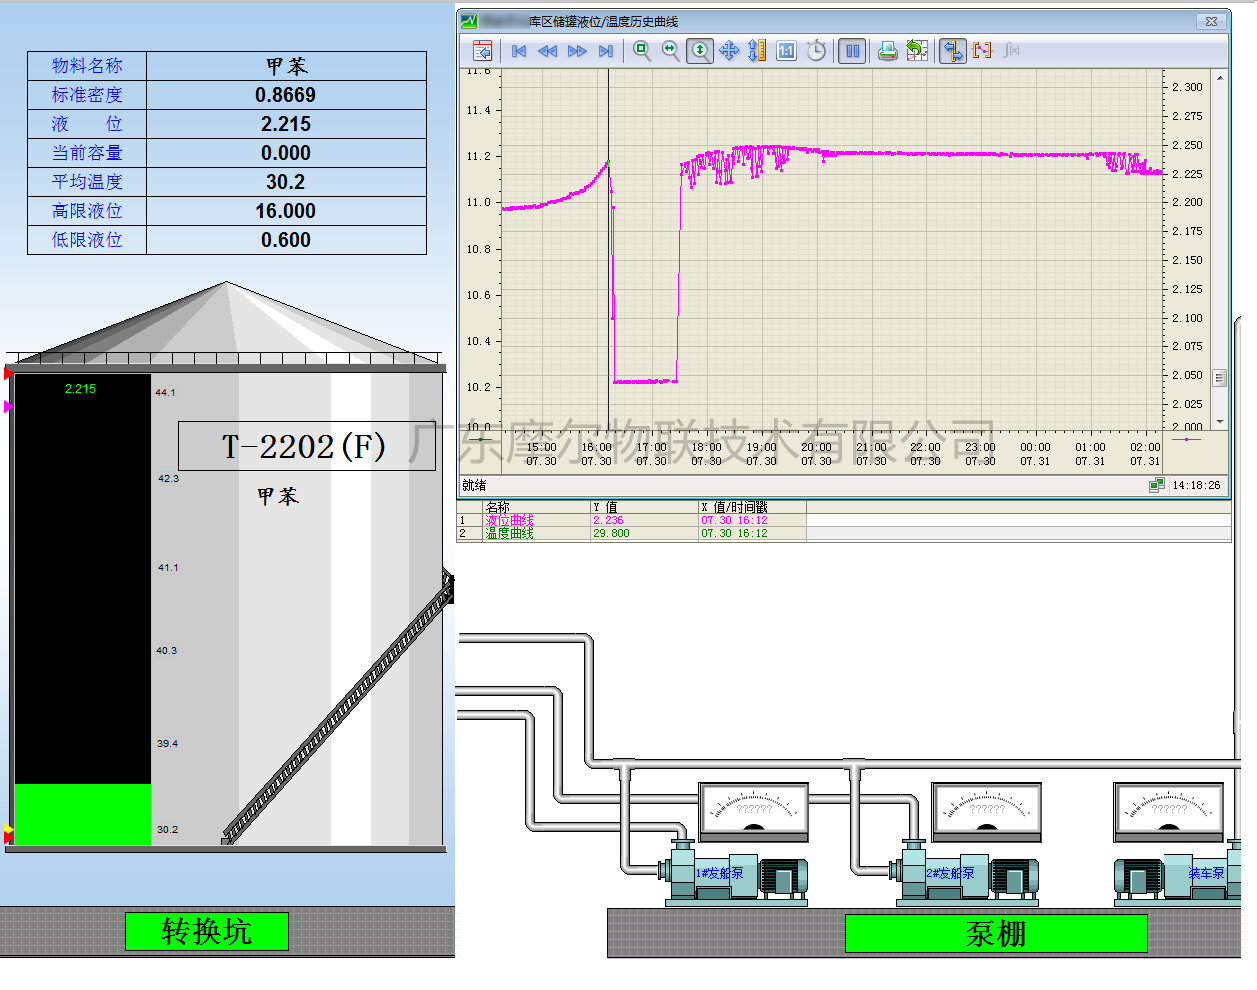This screenshot has height=990, width=1257.
Task: Click the fast forward double-arrow icon
Action: tap(577, 51)
